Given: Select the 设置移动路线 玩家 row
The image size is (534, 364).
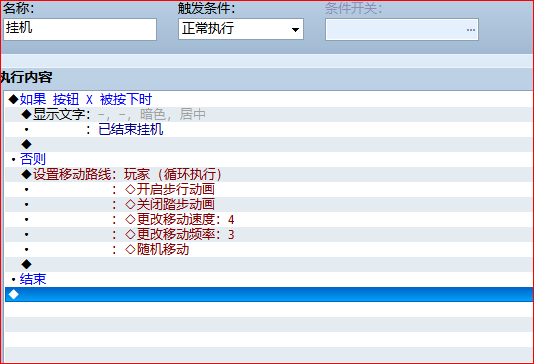Looking at the screenshot, I should point(269,174).
